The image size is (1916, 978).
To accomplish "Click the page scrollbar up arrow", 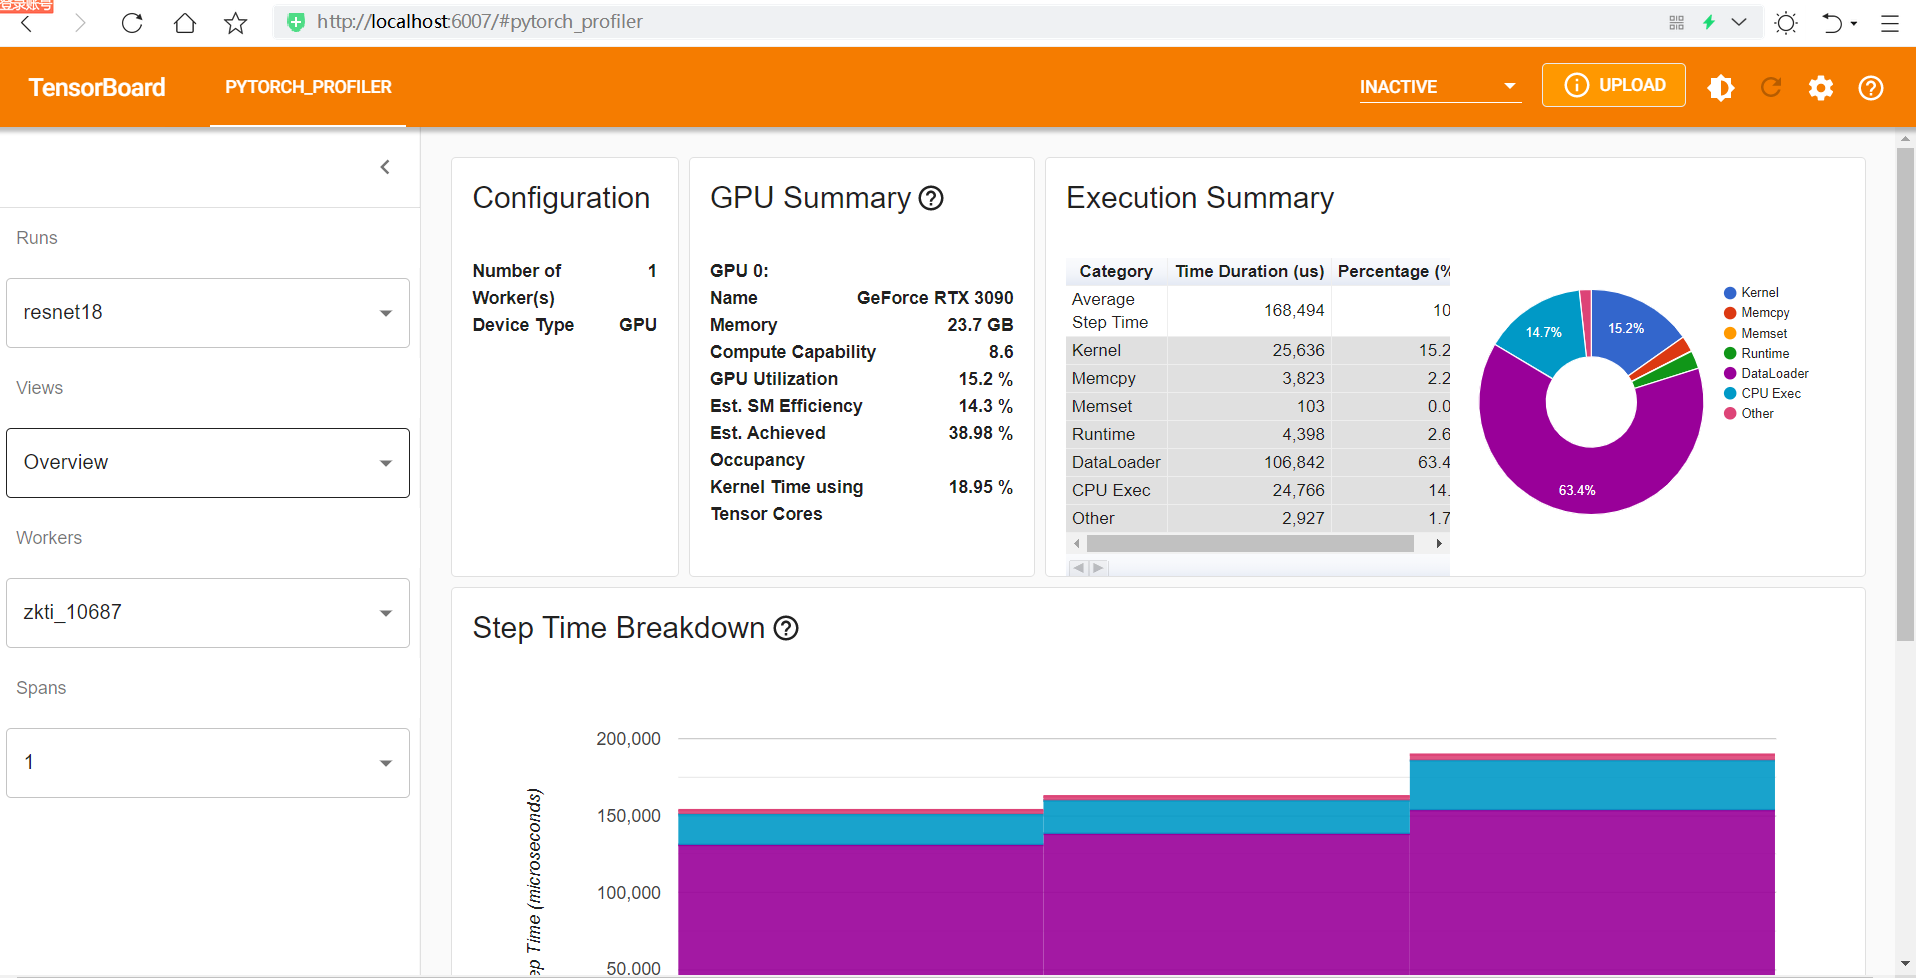I will point(1905,139).
